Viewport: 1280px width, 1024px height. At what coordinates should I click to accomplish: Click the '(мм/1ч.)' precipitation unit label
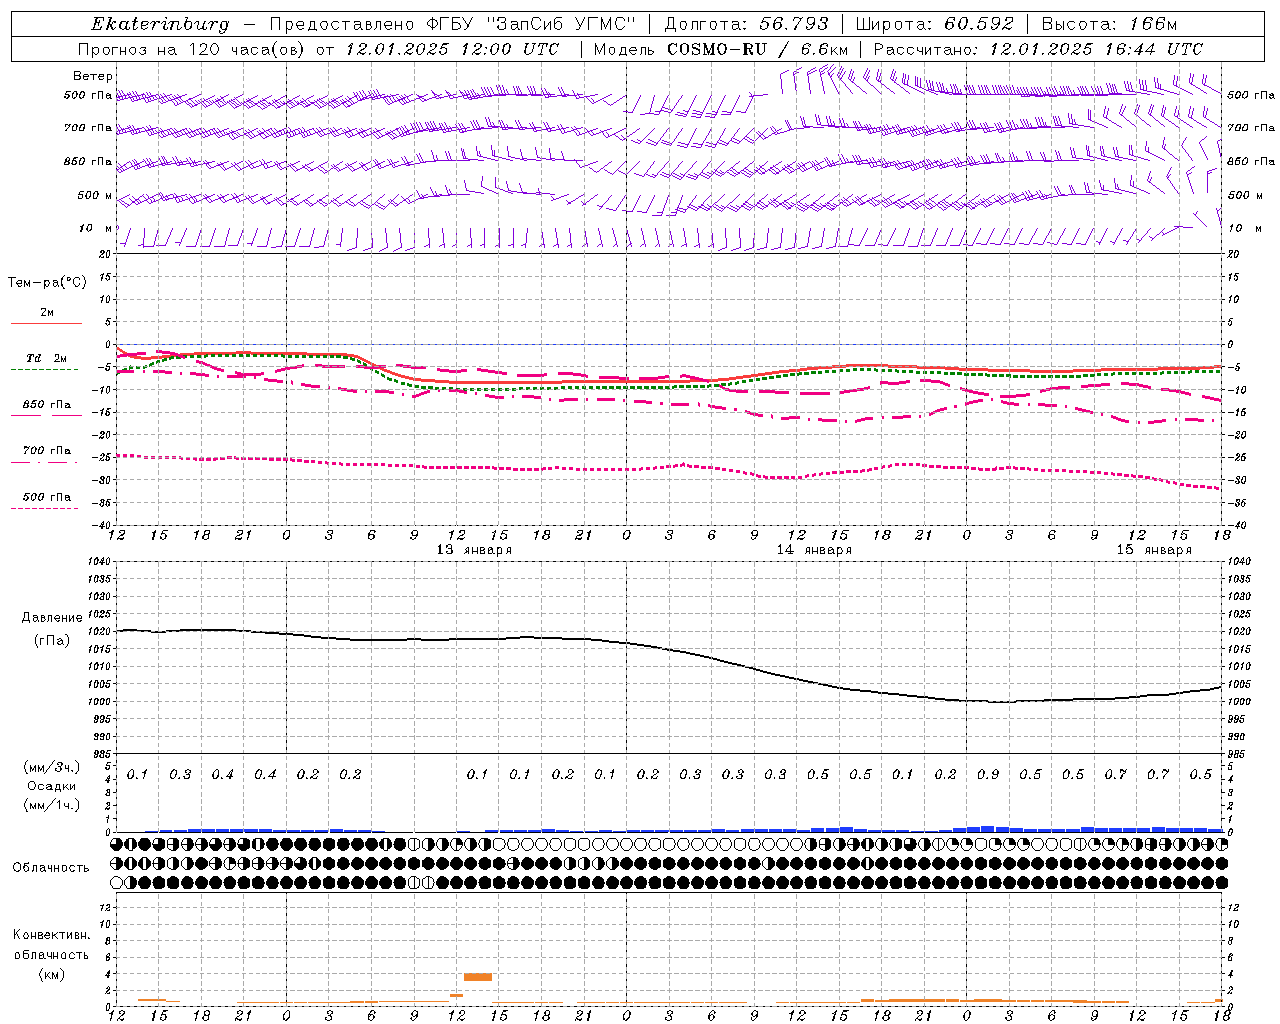click(x=52, y=806)
